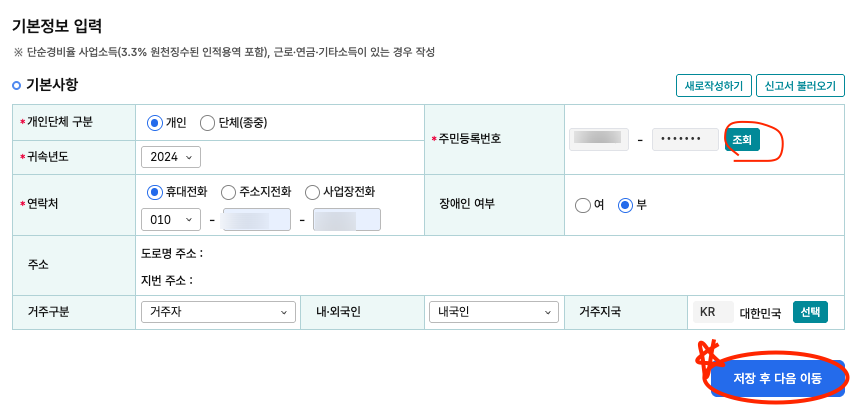Select the 주소지전화 radio button
Viewport: 857px width, 407px height.
point(228,192)
